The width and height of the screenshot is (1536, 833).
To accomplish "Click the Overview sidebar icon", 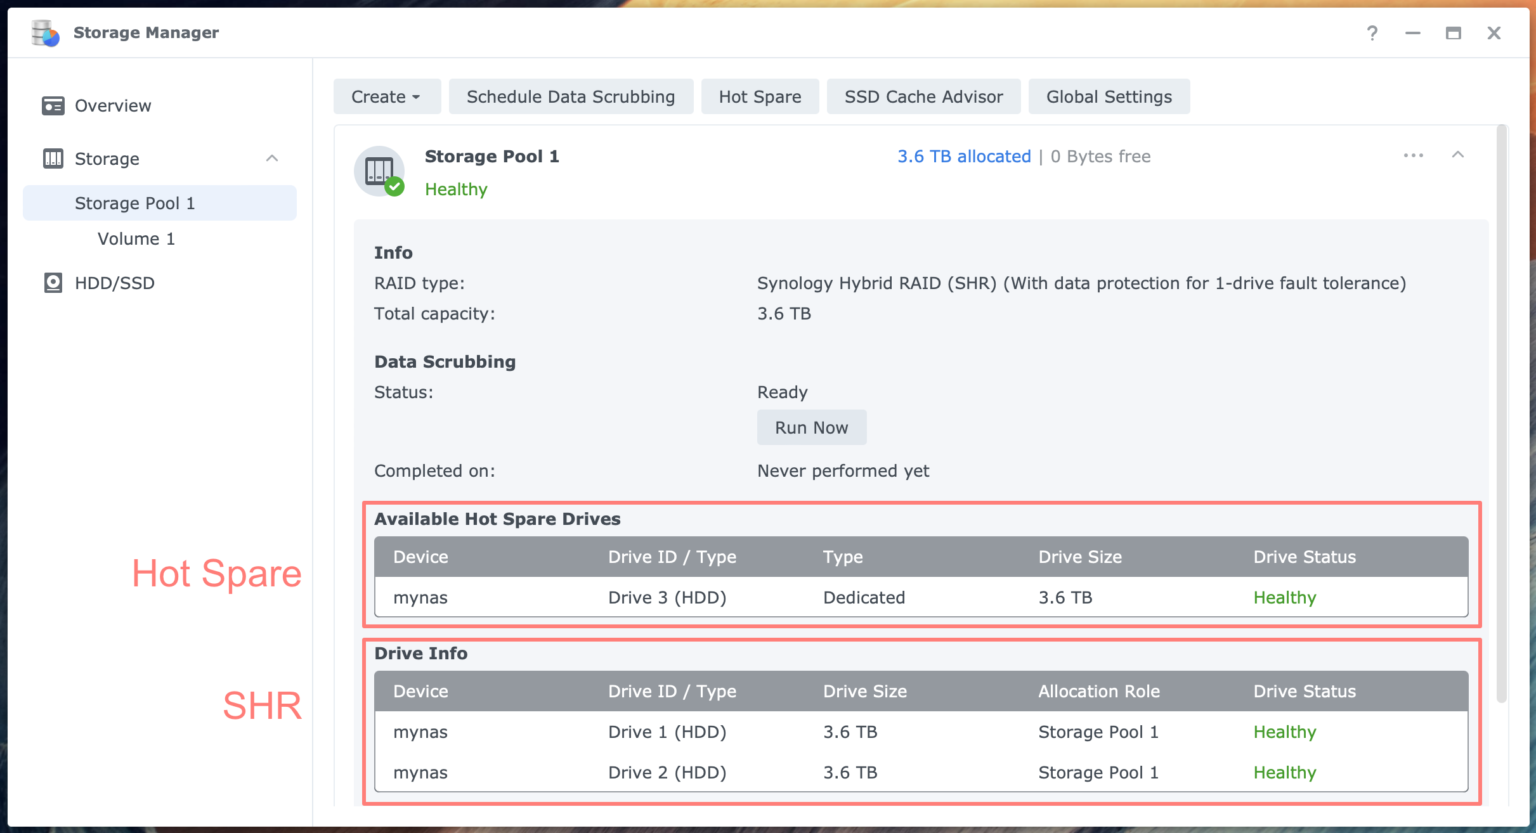I will pos(53,105).
